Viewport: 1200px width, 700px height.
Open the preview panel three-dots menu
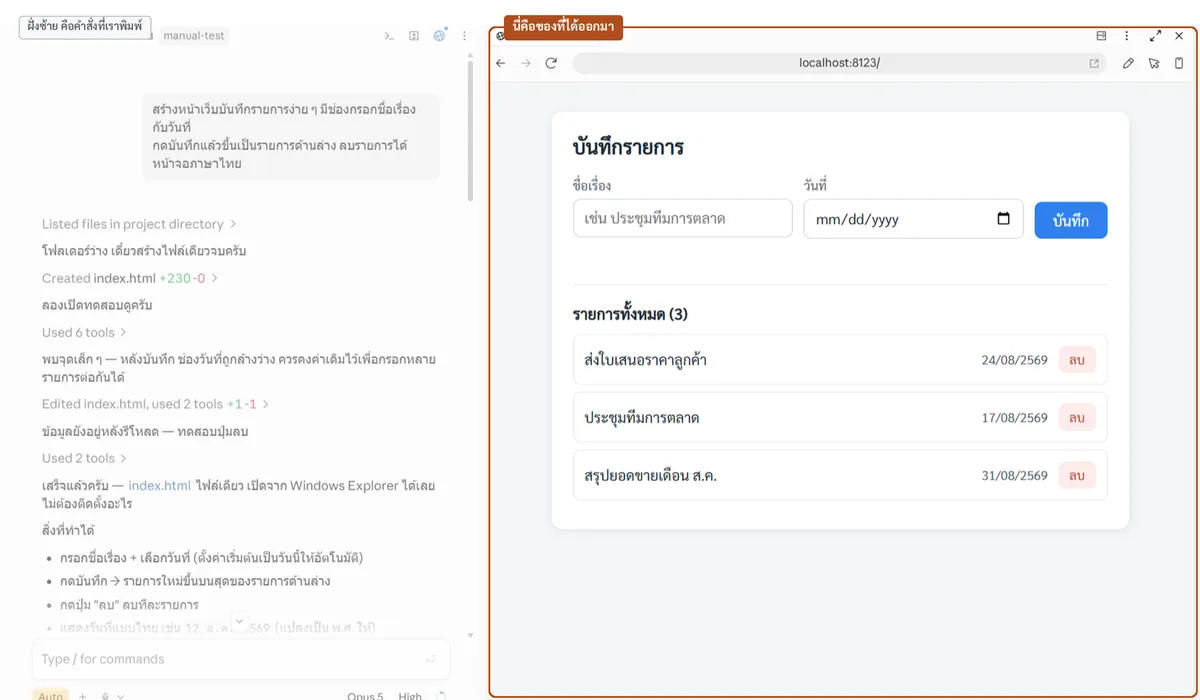1127,35
